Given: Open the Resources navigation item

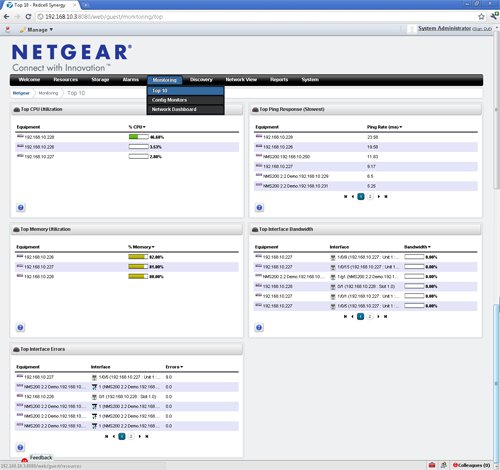Looking at the screenshot, I should pyautogui.click(x=66, y=80).
